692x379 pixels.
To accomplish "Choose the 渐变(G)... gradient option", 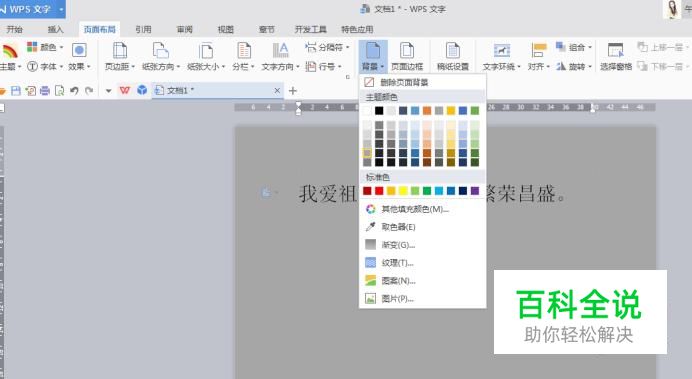I will click(422, 245).
